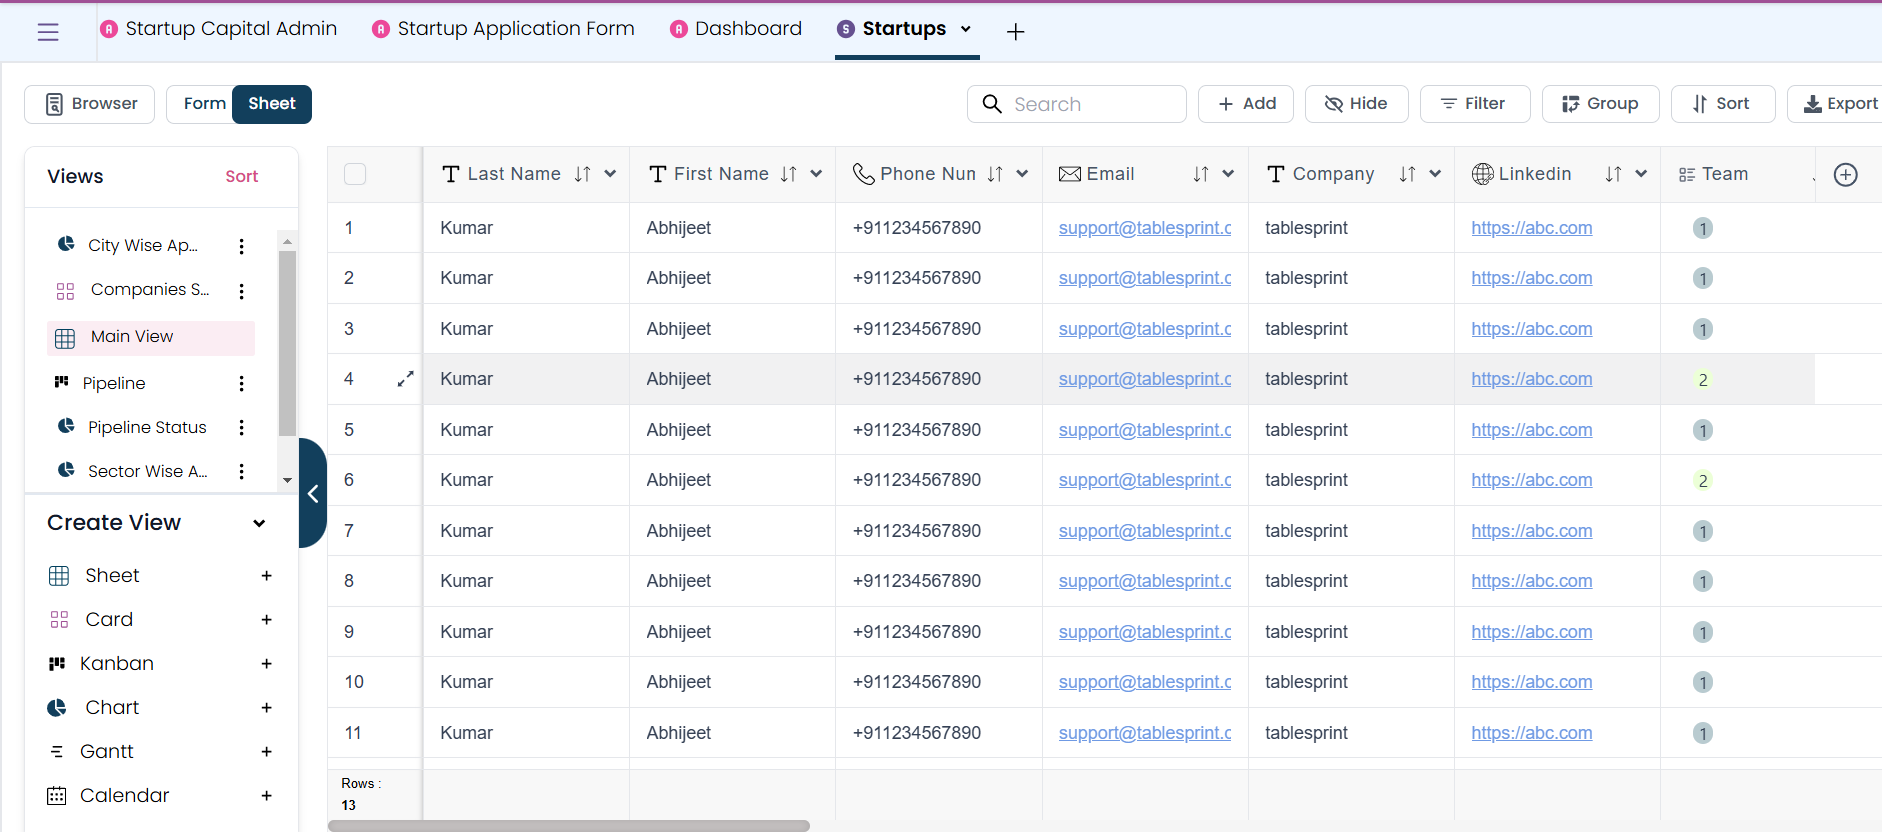The height and width of the screenshot is (832, 1882).
Task: Open Linkedin column dropdown chevron
Action: (x=1641, y=174)
